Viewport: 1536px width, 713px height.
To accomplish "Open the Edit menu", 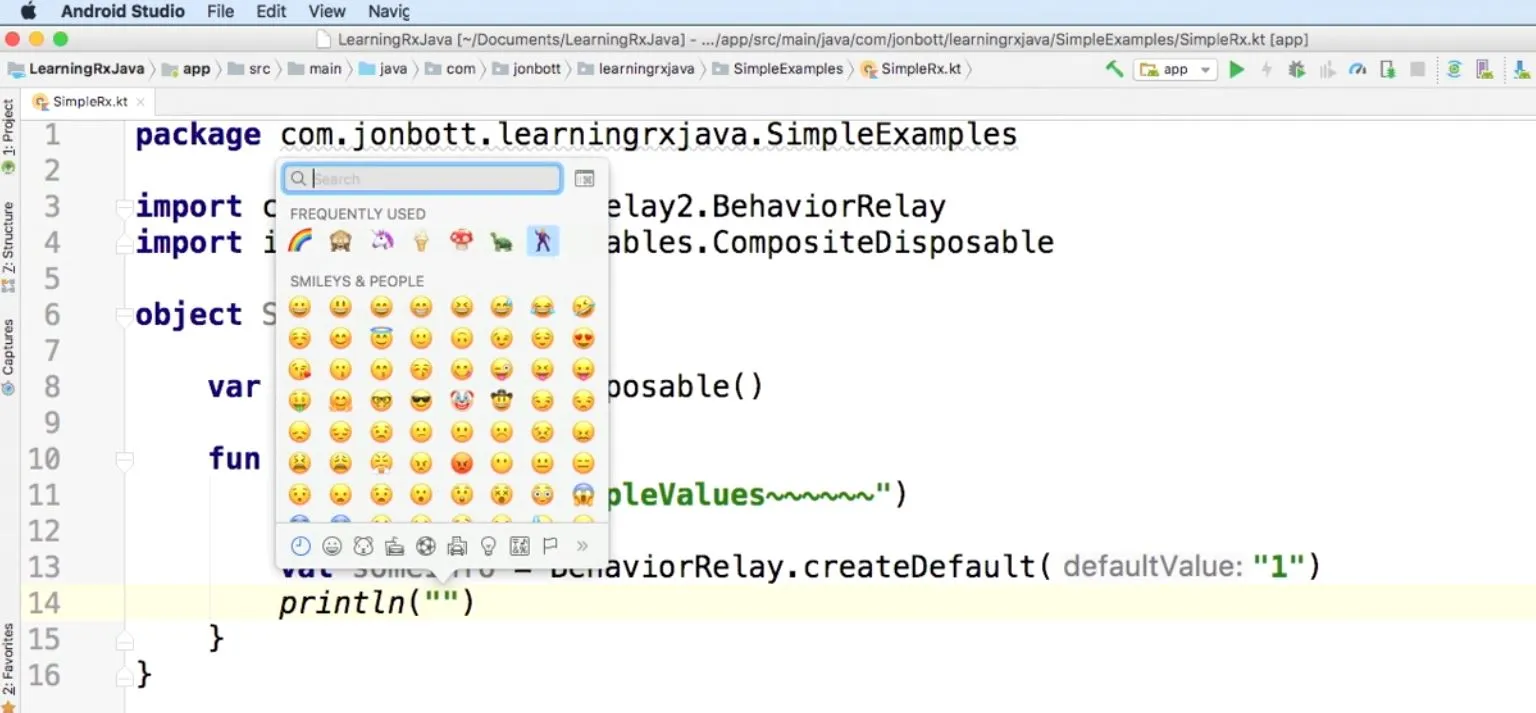I will (x=271, y=11).
